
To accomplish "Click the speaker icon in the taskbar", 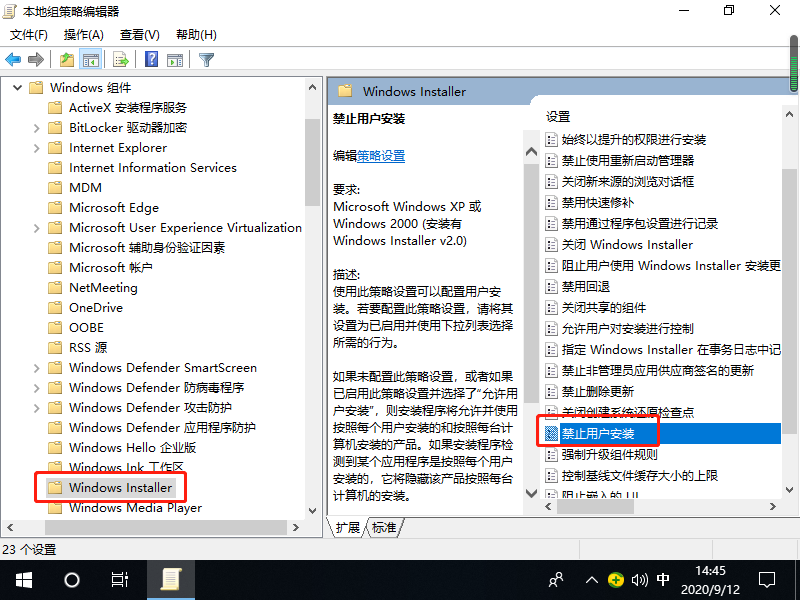I will coord(638,579).
